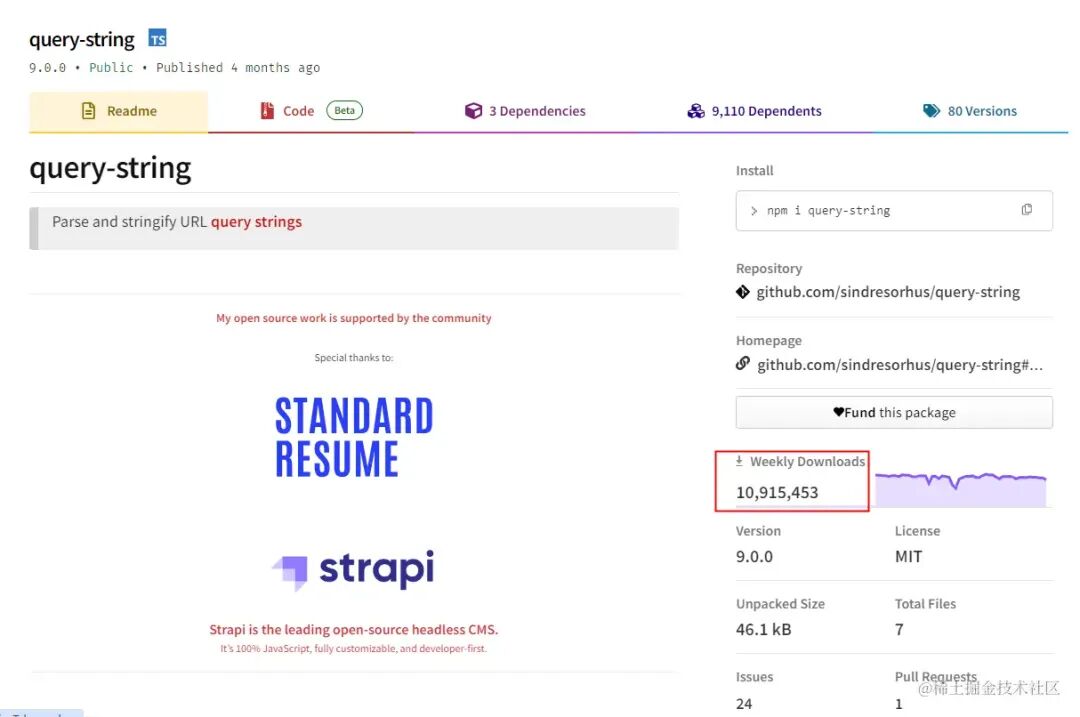The width and height of the screenshot is (1080, 717).
Task: Click the weekly downloads sparkline chart
Action: 961,489
